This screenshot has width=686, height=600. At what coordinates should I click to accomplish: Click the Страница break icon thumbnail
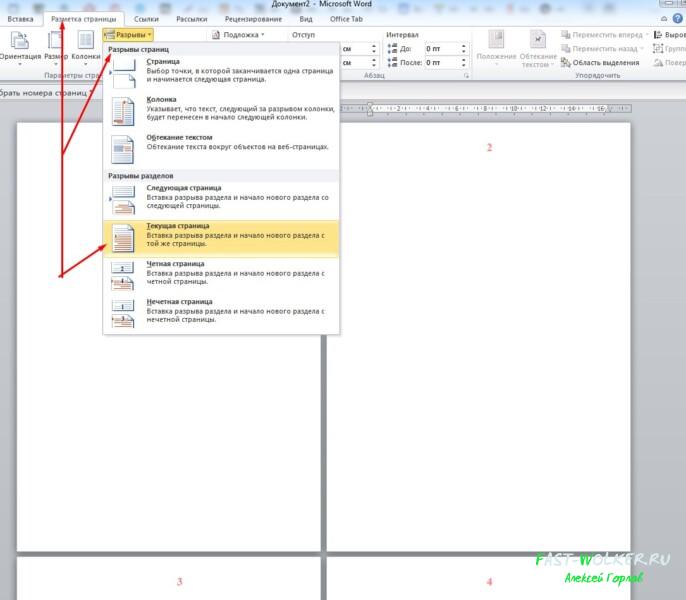tap(123, 73)
